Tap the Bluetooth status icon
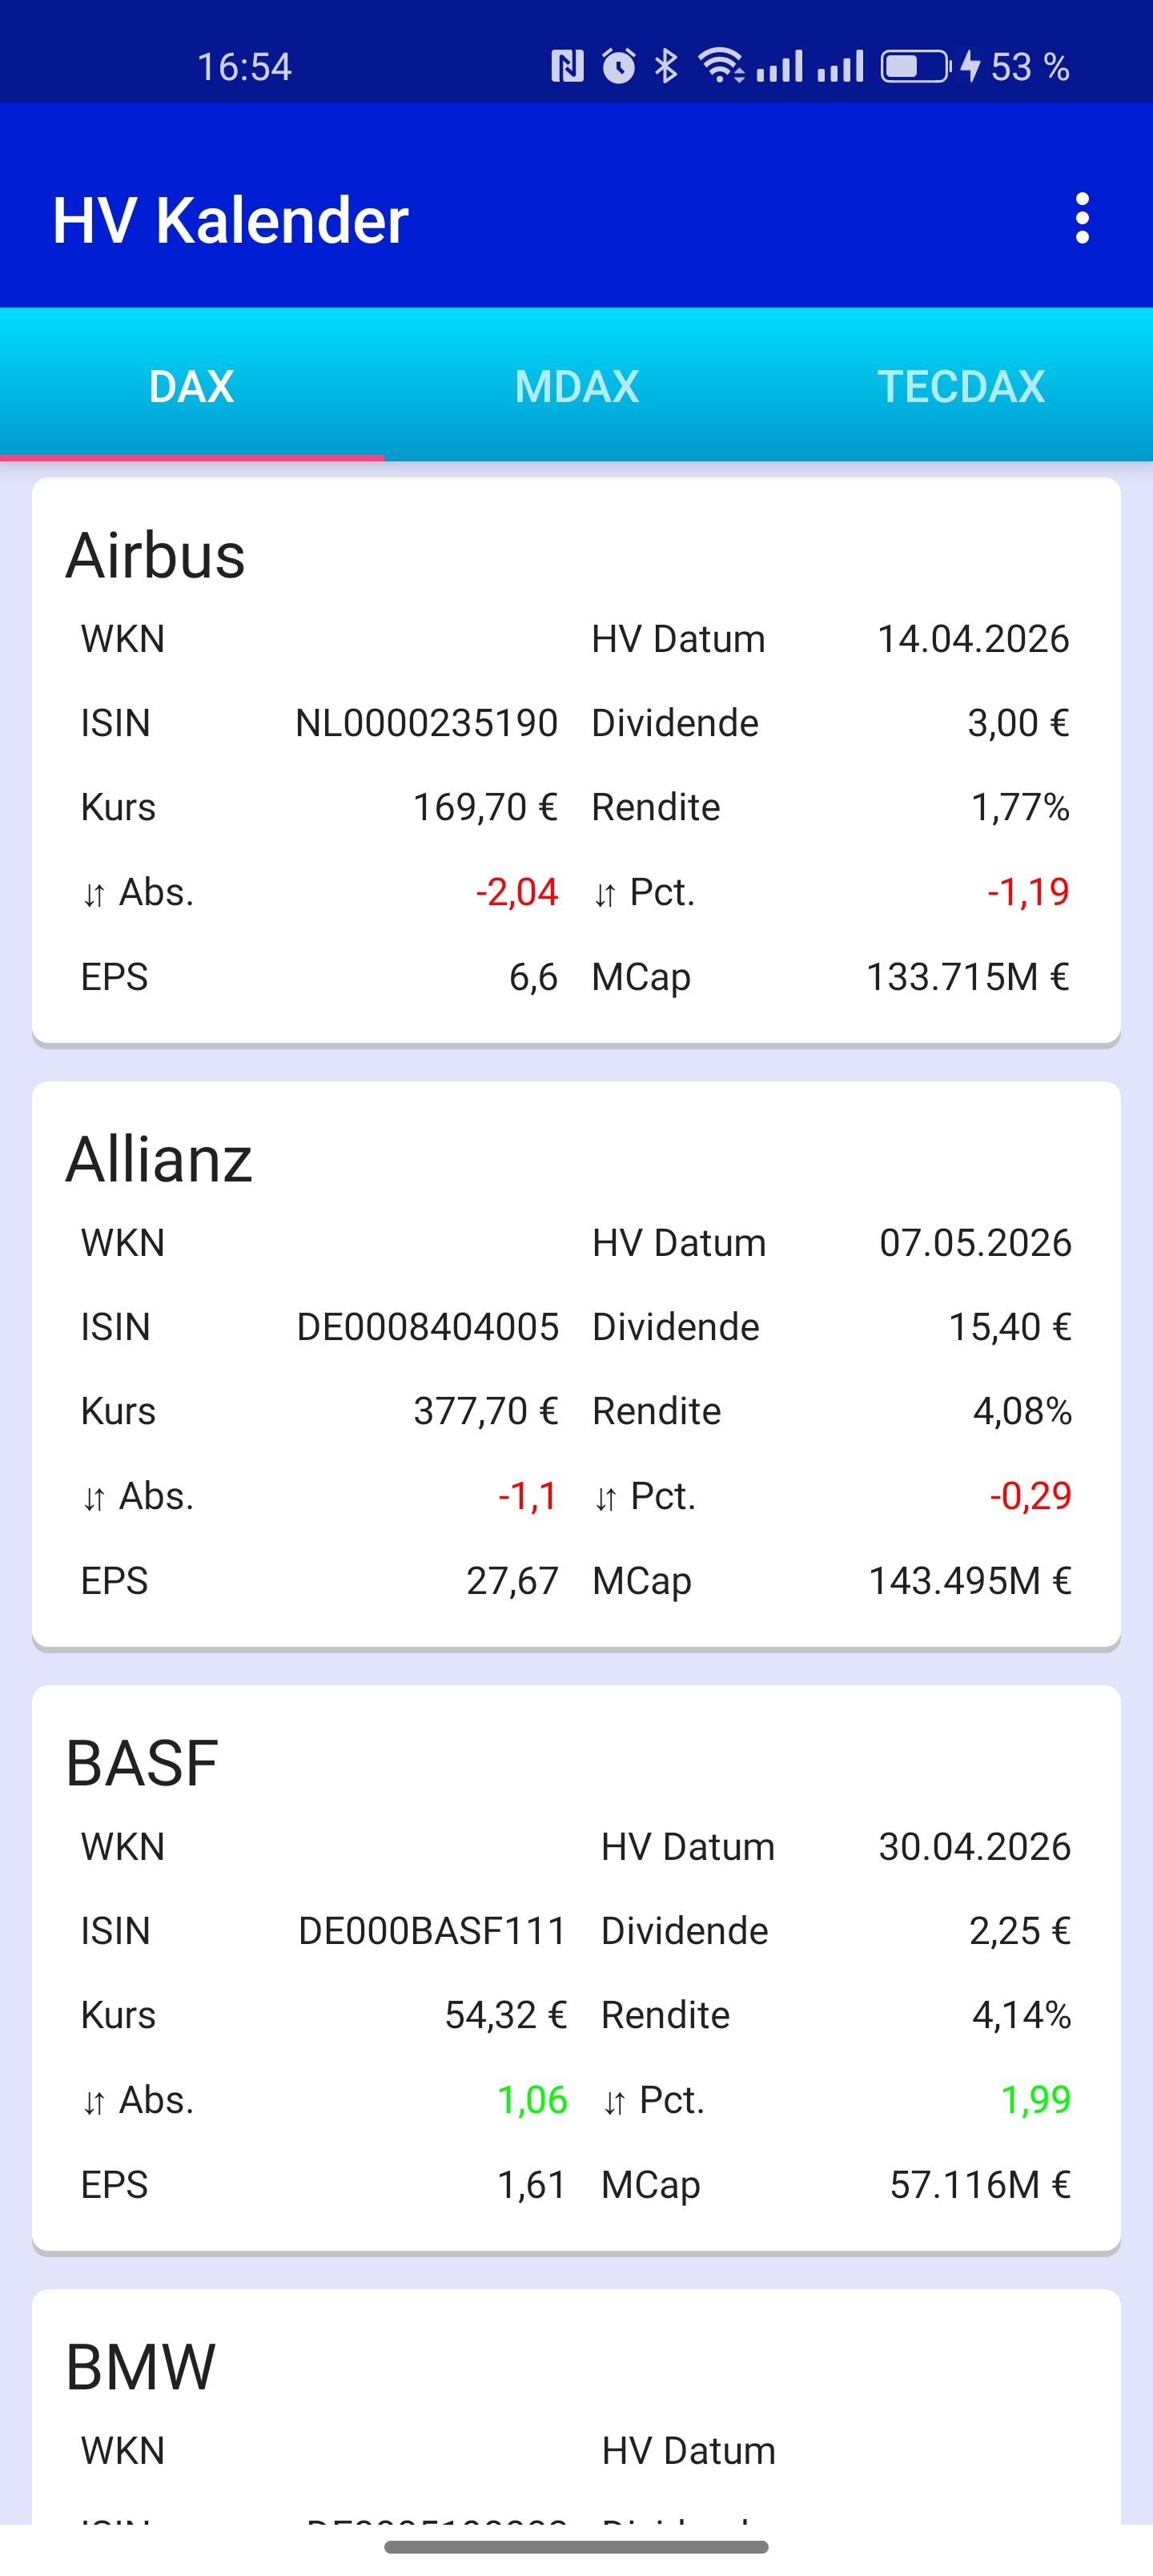The height and width of the screenshot is (2576, 1153). (666, 66)
